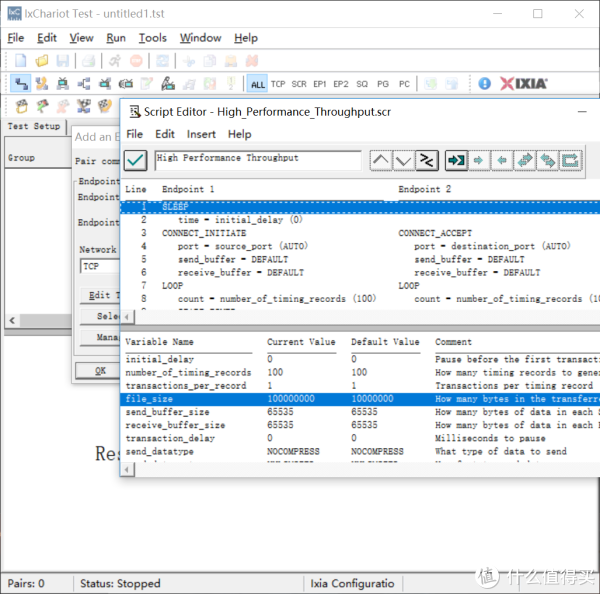Click the Paste icon in main toolbar
The height and width of the screenshot is (594, 600).
(x=230, y=60)
